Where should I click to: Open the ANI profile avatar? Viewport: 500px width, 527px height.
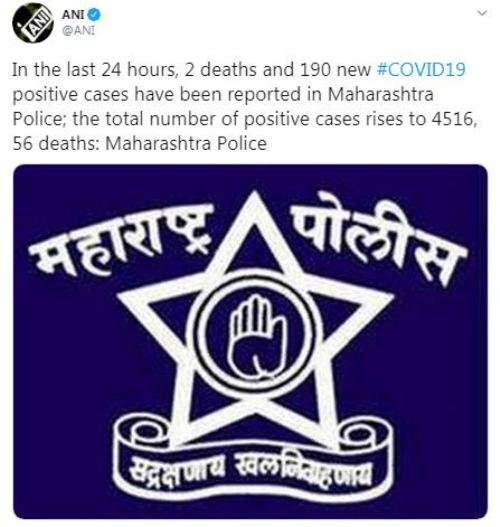point(32,23)
